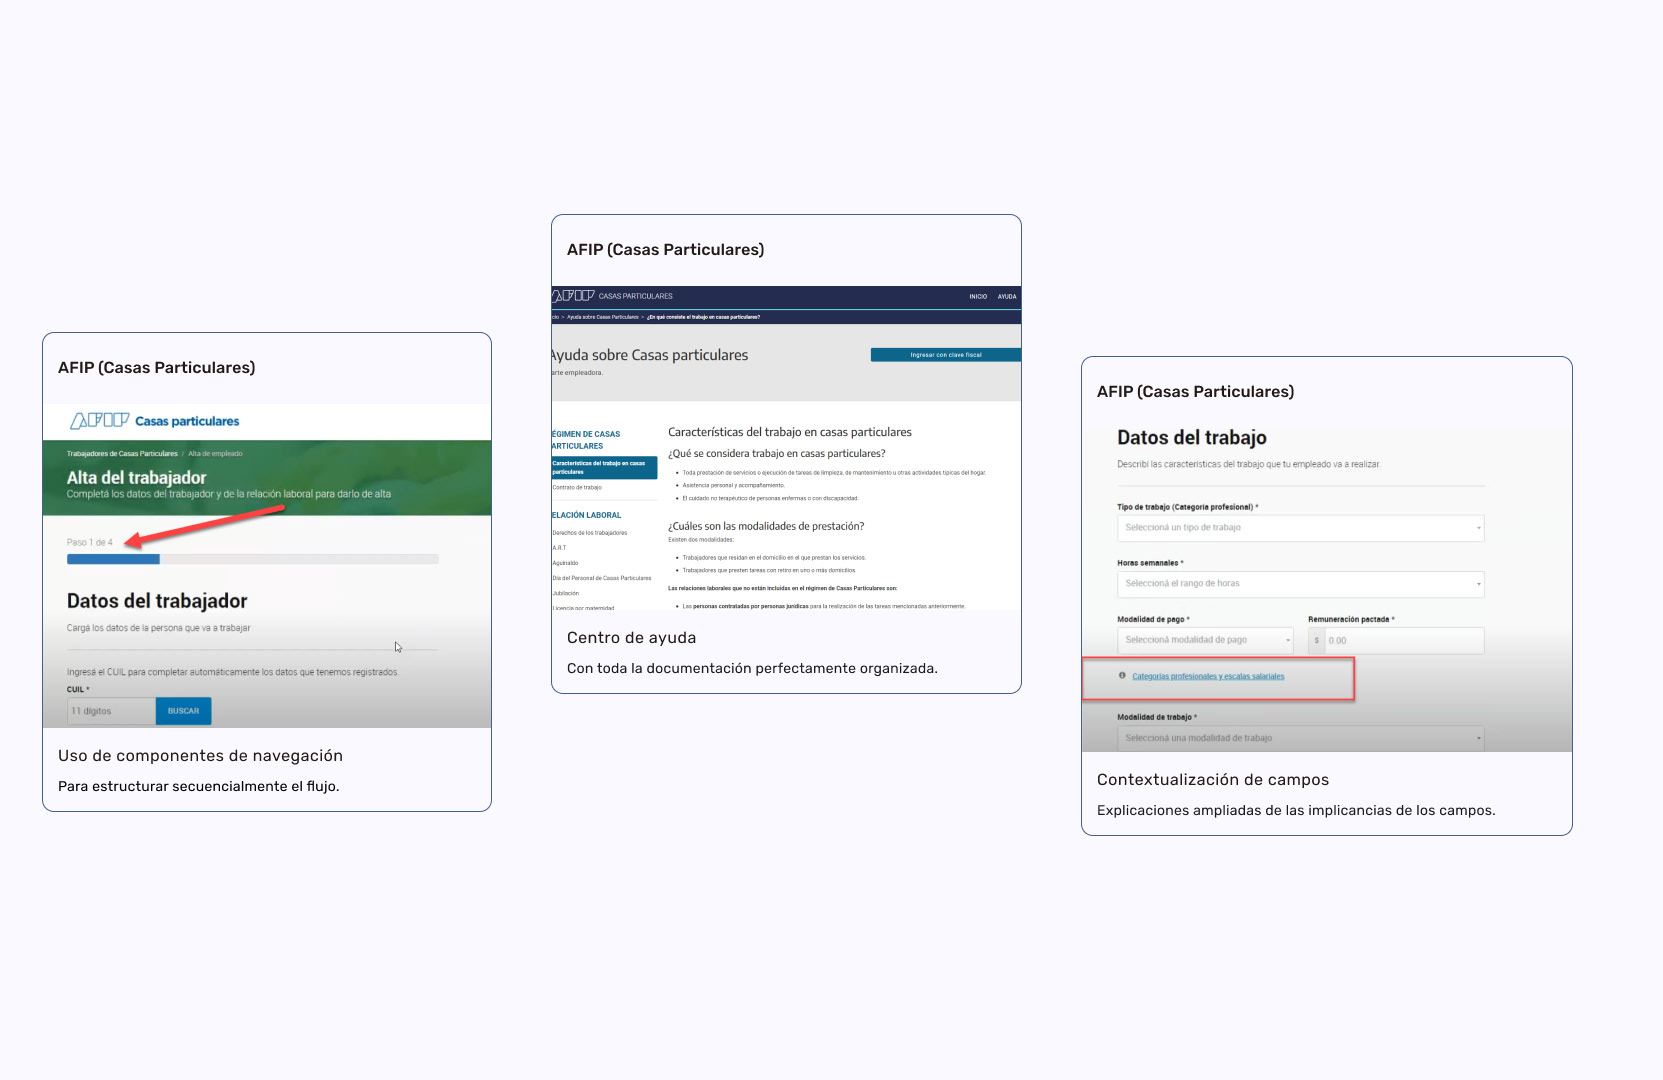
Task: Open 'Categorías profesionales y escalas salariales' link
Action: point(1208,677)
